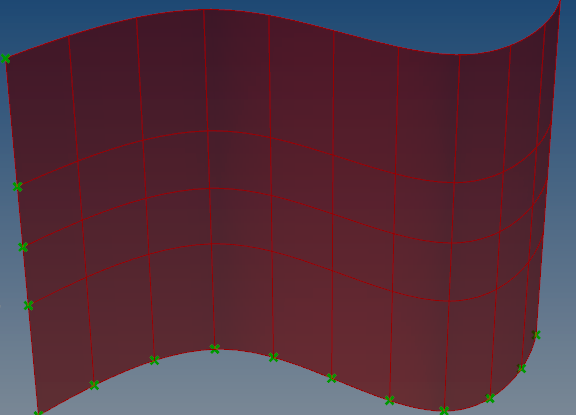This screenshot has width=576, height=415.
Task: Select left-edge point where the lowest interior curve ends
Action: [28, 305]
